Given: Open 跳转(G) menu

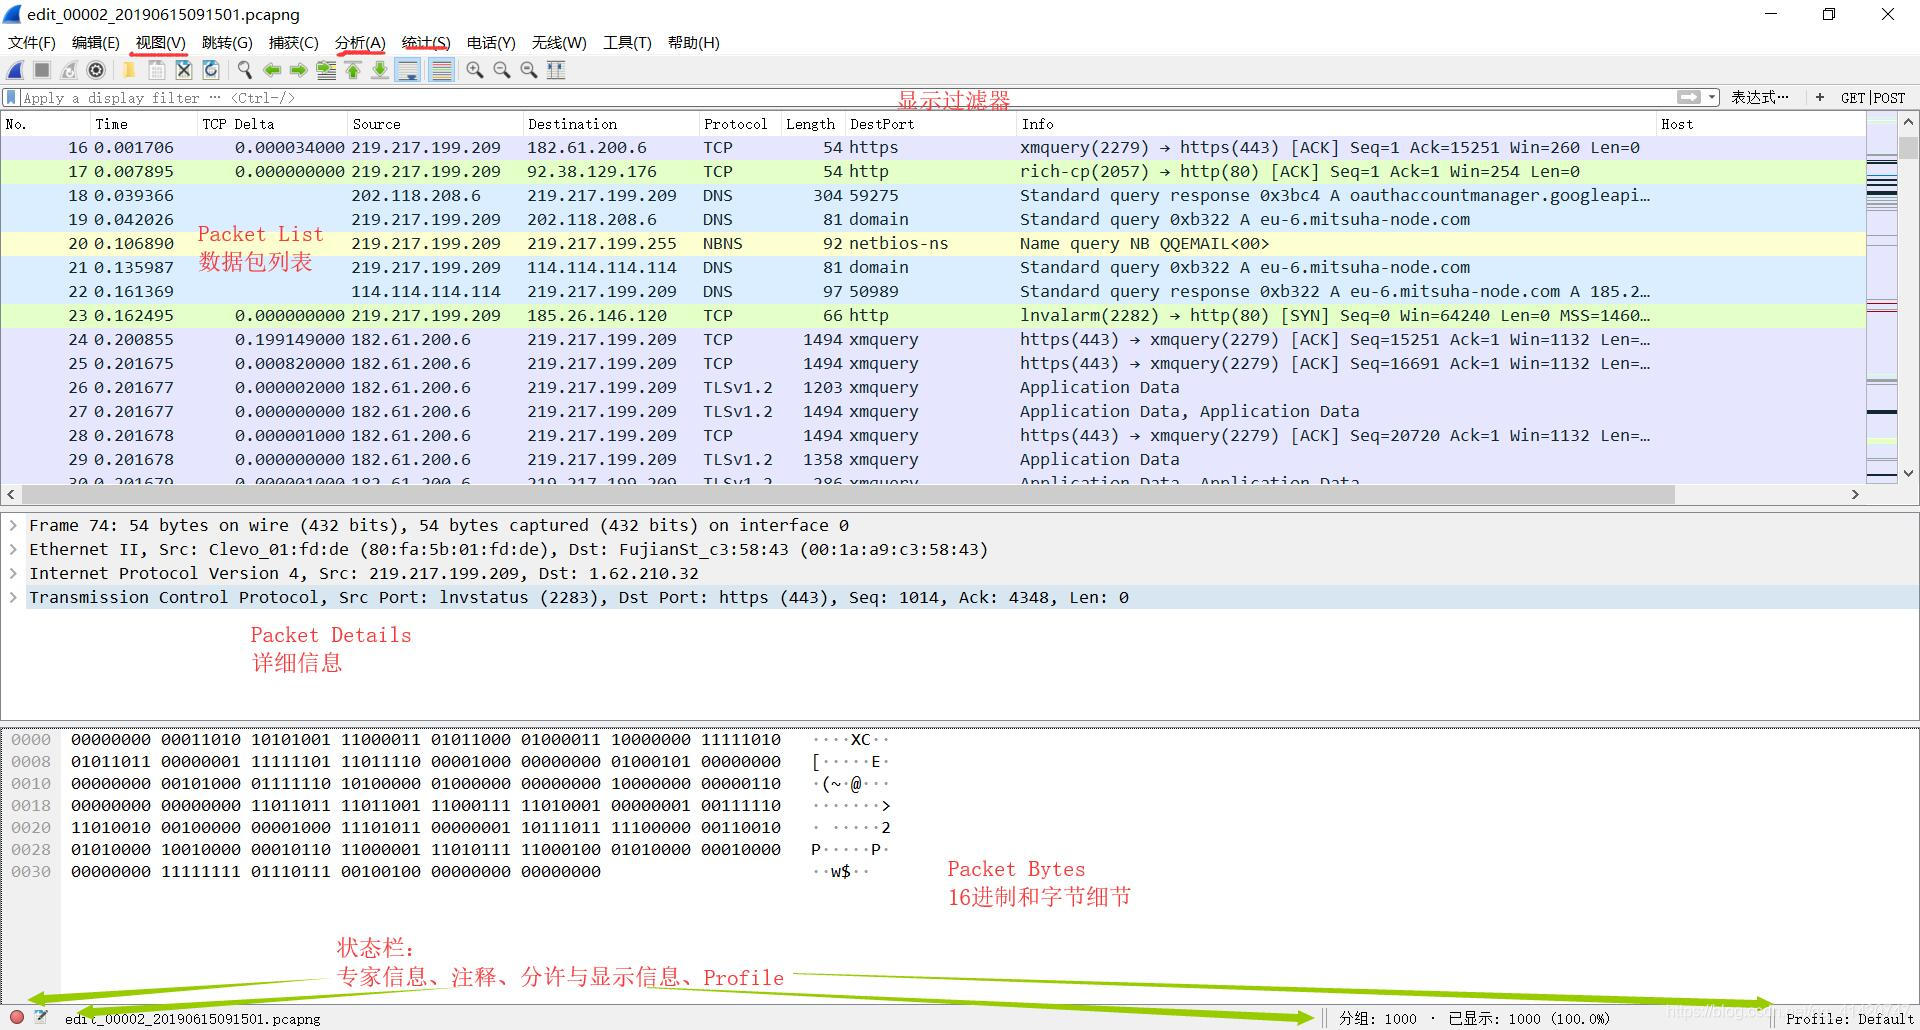Looking at the screenshot, I should click(x=227, y=42).
